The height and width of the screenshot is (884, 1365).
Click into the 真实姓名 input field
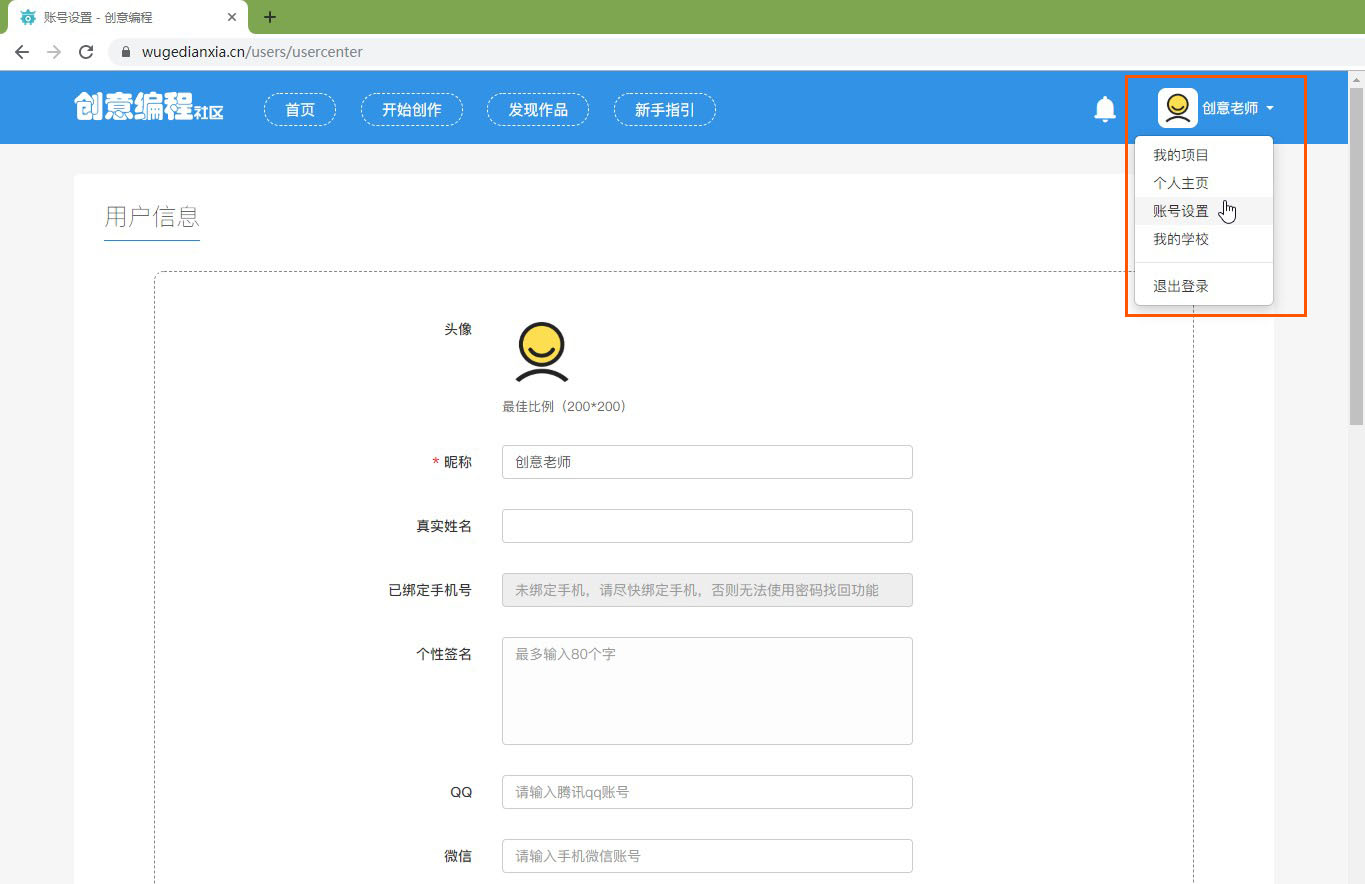(707, 526)
